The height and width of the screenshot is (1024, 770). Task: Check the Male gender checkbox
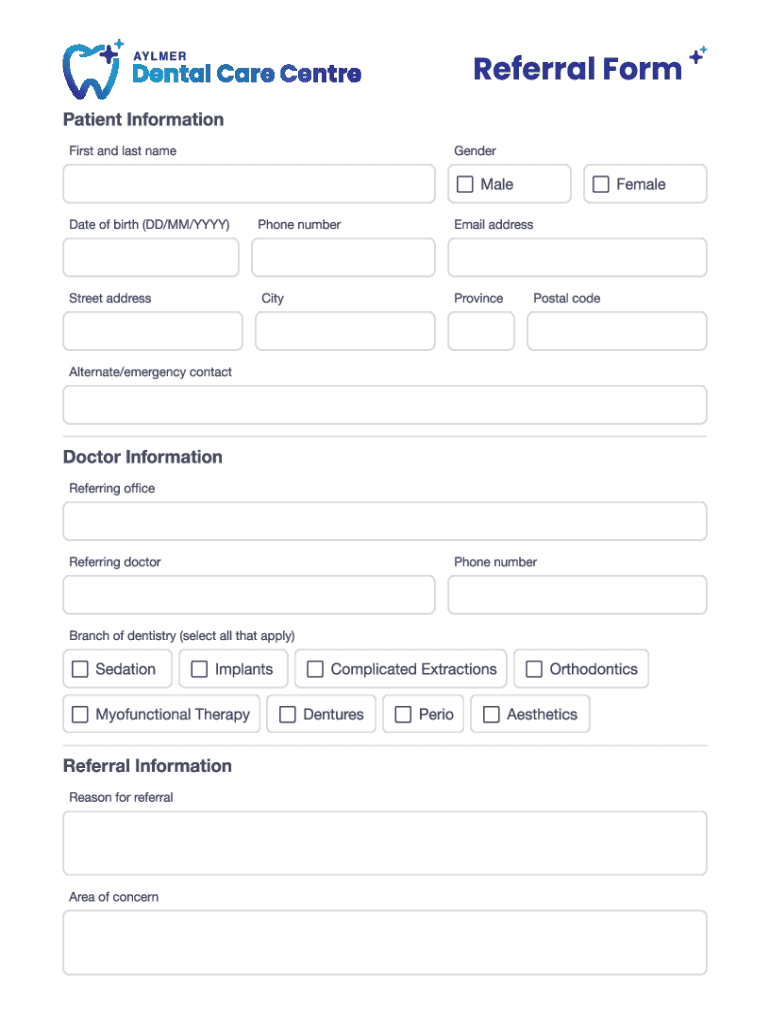[465, 184]
